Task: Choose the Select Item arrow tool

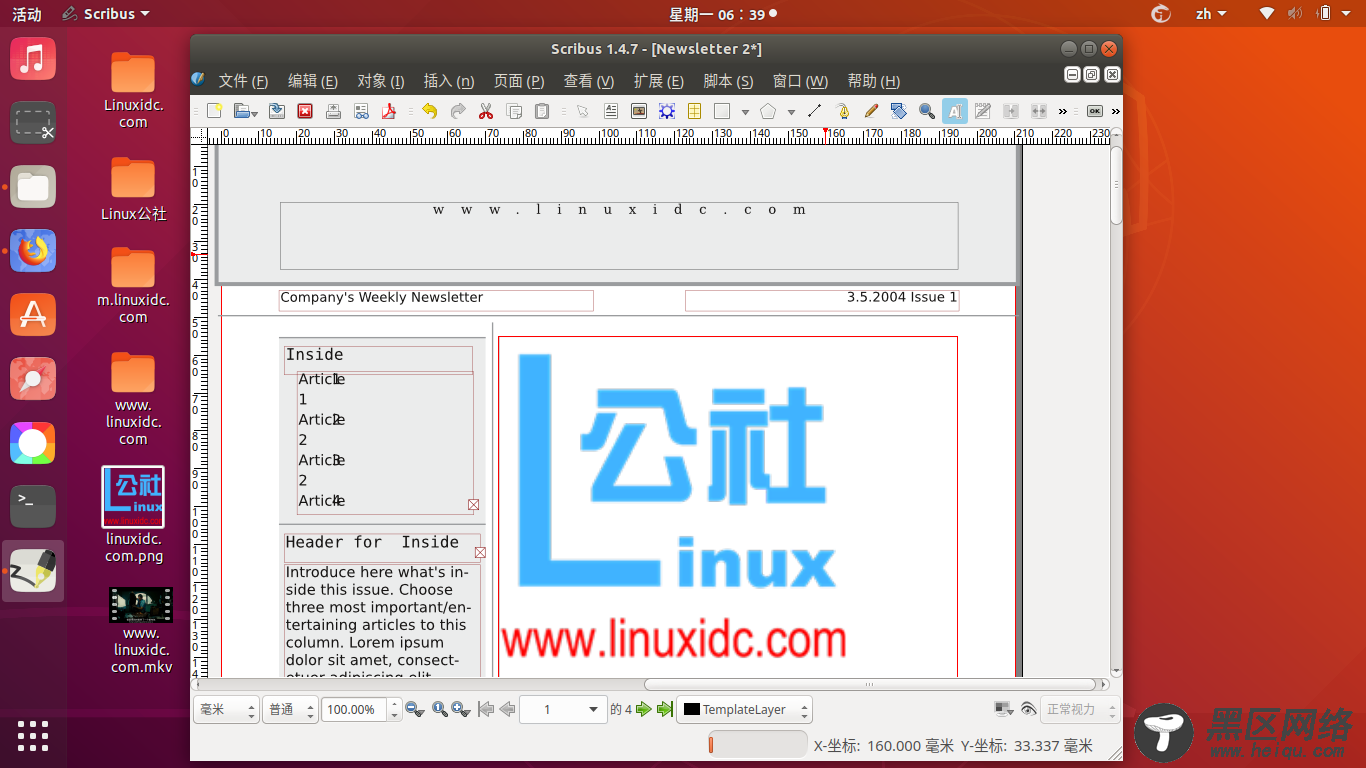Action: click(583, 111)
